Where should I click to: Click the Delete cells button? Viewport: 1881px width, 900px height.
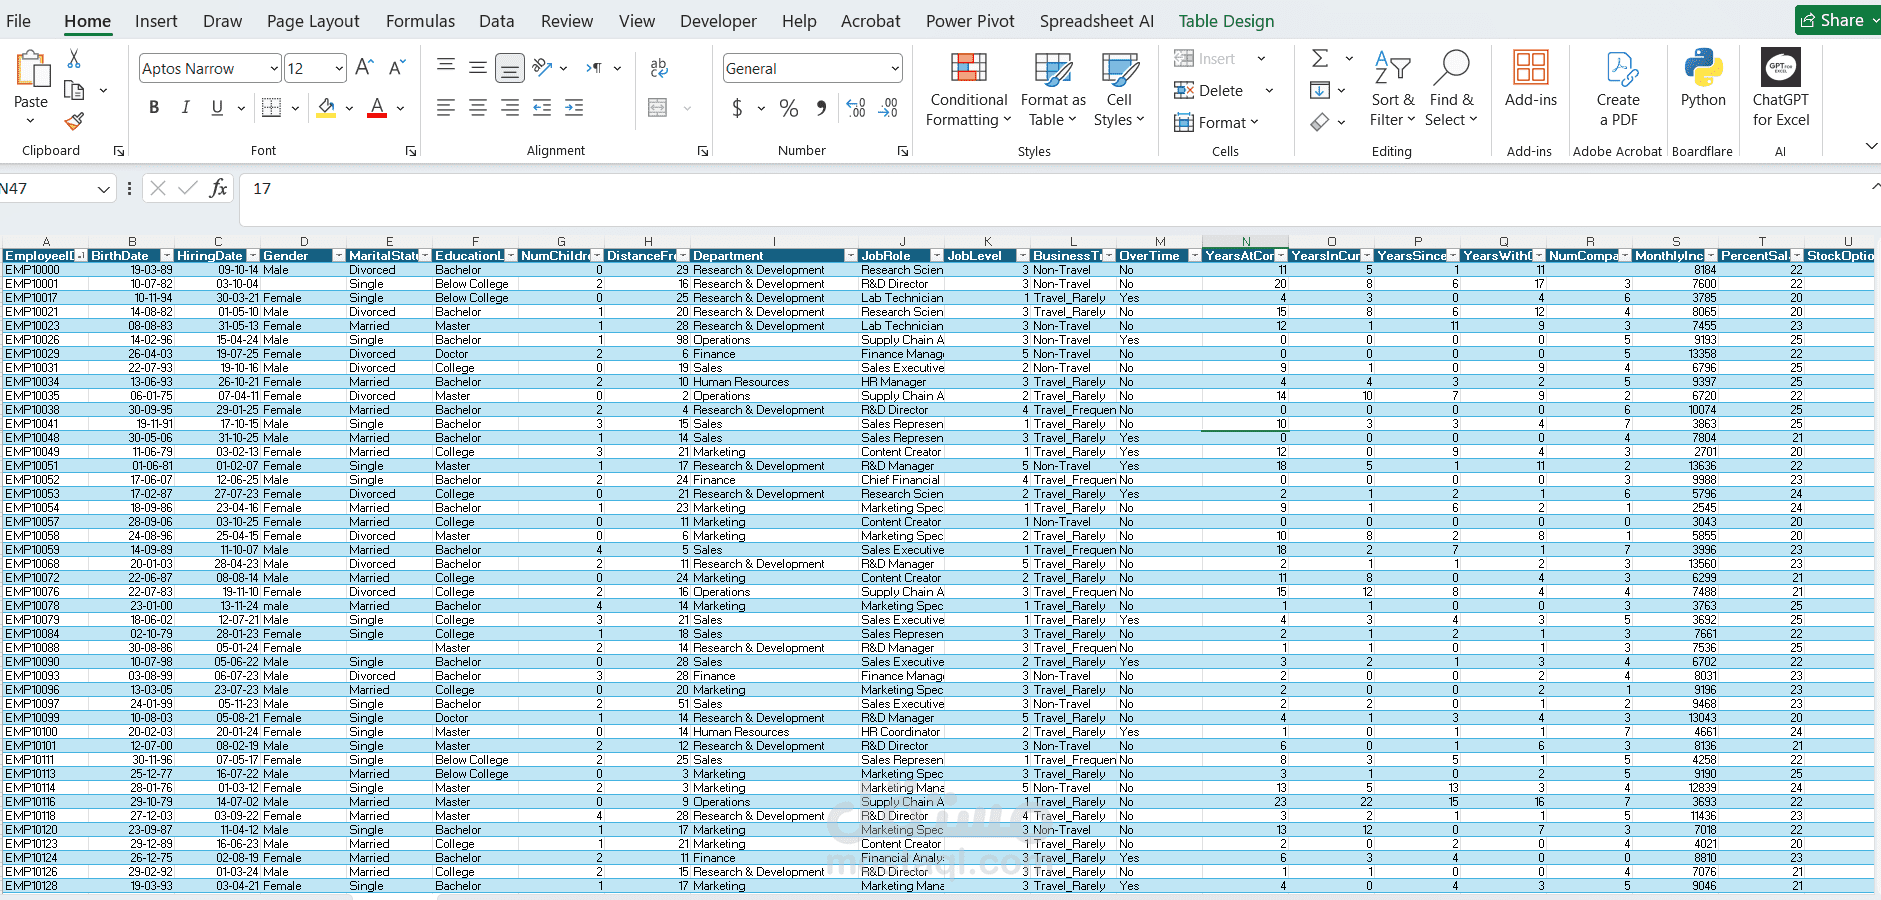coord(1209,90)
